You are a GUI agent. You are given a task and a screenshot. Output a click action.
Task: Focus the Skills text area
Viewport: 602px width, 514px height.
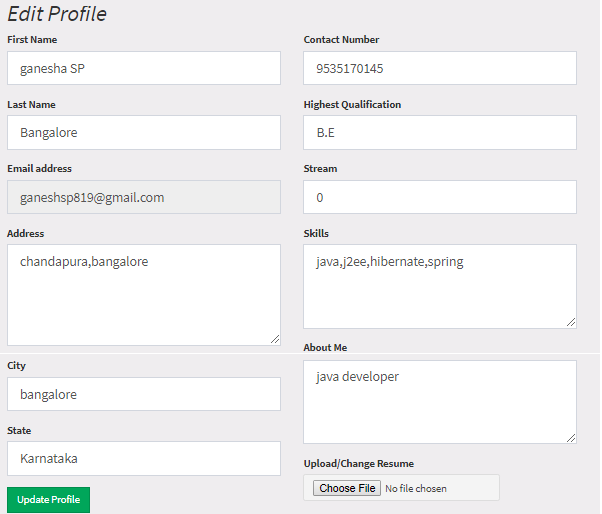pyautogui.click(x=440, y=286)
